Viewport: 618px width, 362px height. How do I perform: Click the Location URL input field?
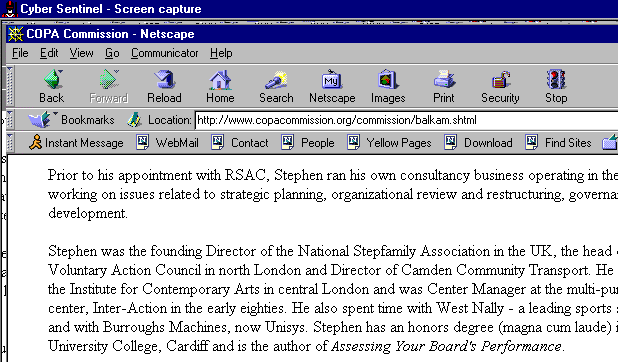pyautogui.click(x=406, y=120)
